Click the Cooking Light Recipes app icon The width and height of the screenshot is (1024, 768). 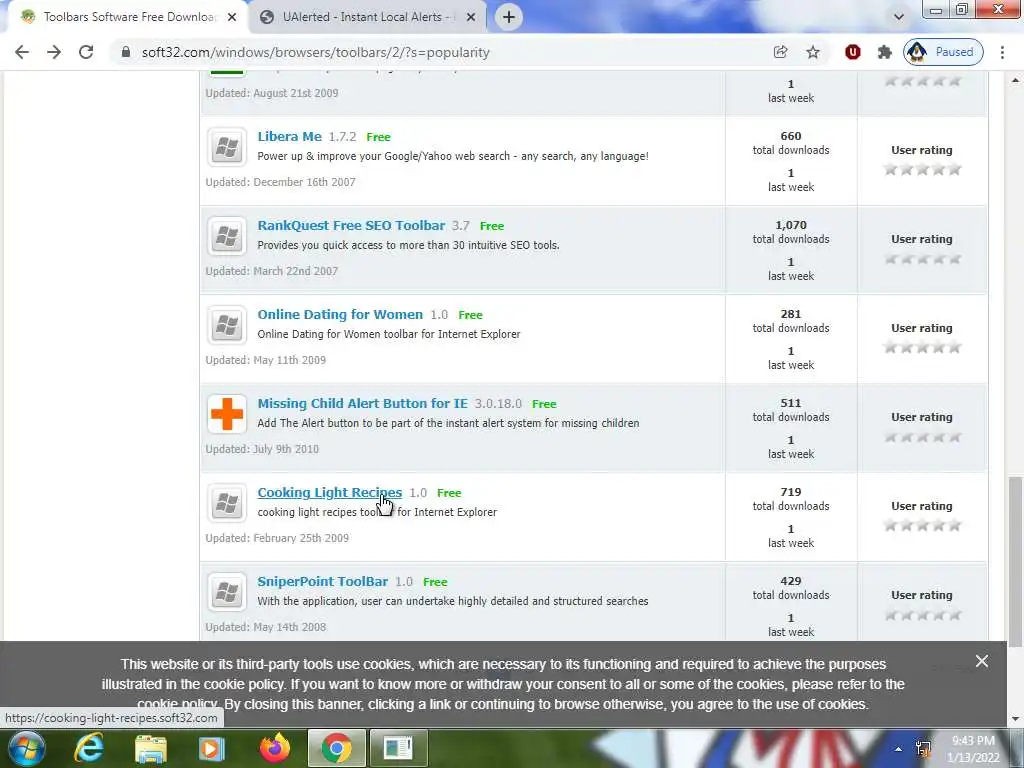pos(227,503)
